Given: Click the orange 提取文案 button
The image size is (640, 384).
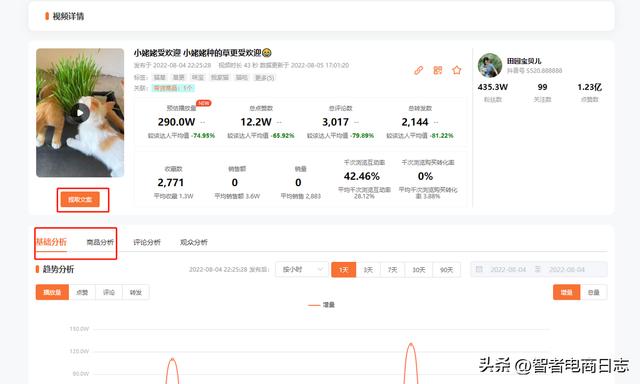Looking at the screenshot, I should 80,200.
